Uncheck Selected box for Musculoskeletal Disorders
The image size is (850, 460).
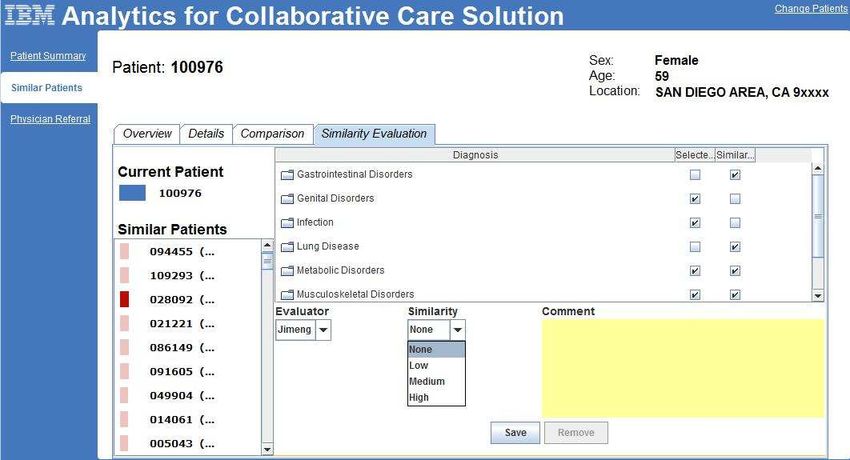[694, 295]
